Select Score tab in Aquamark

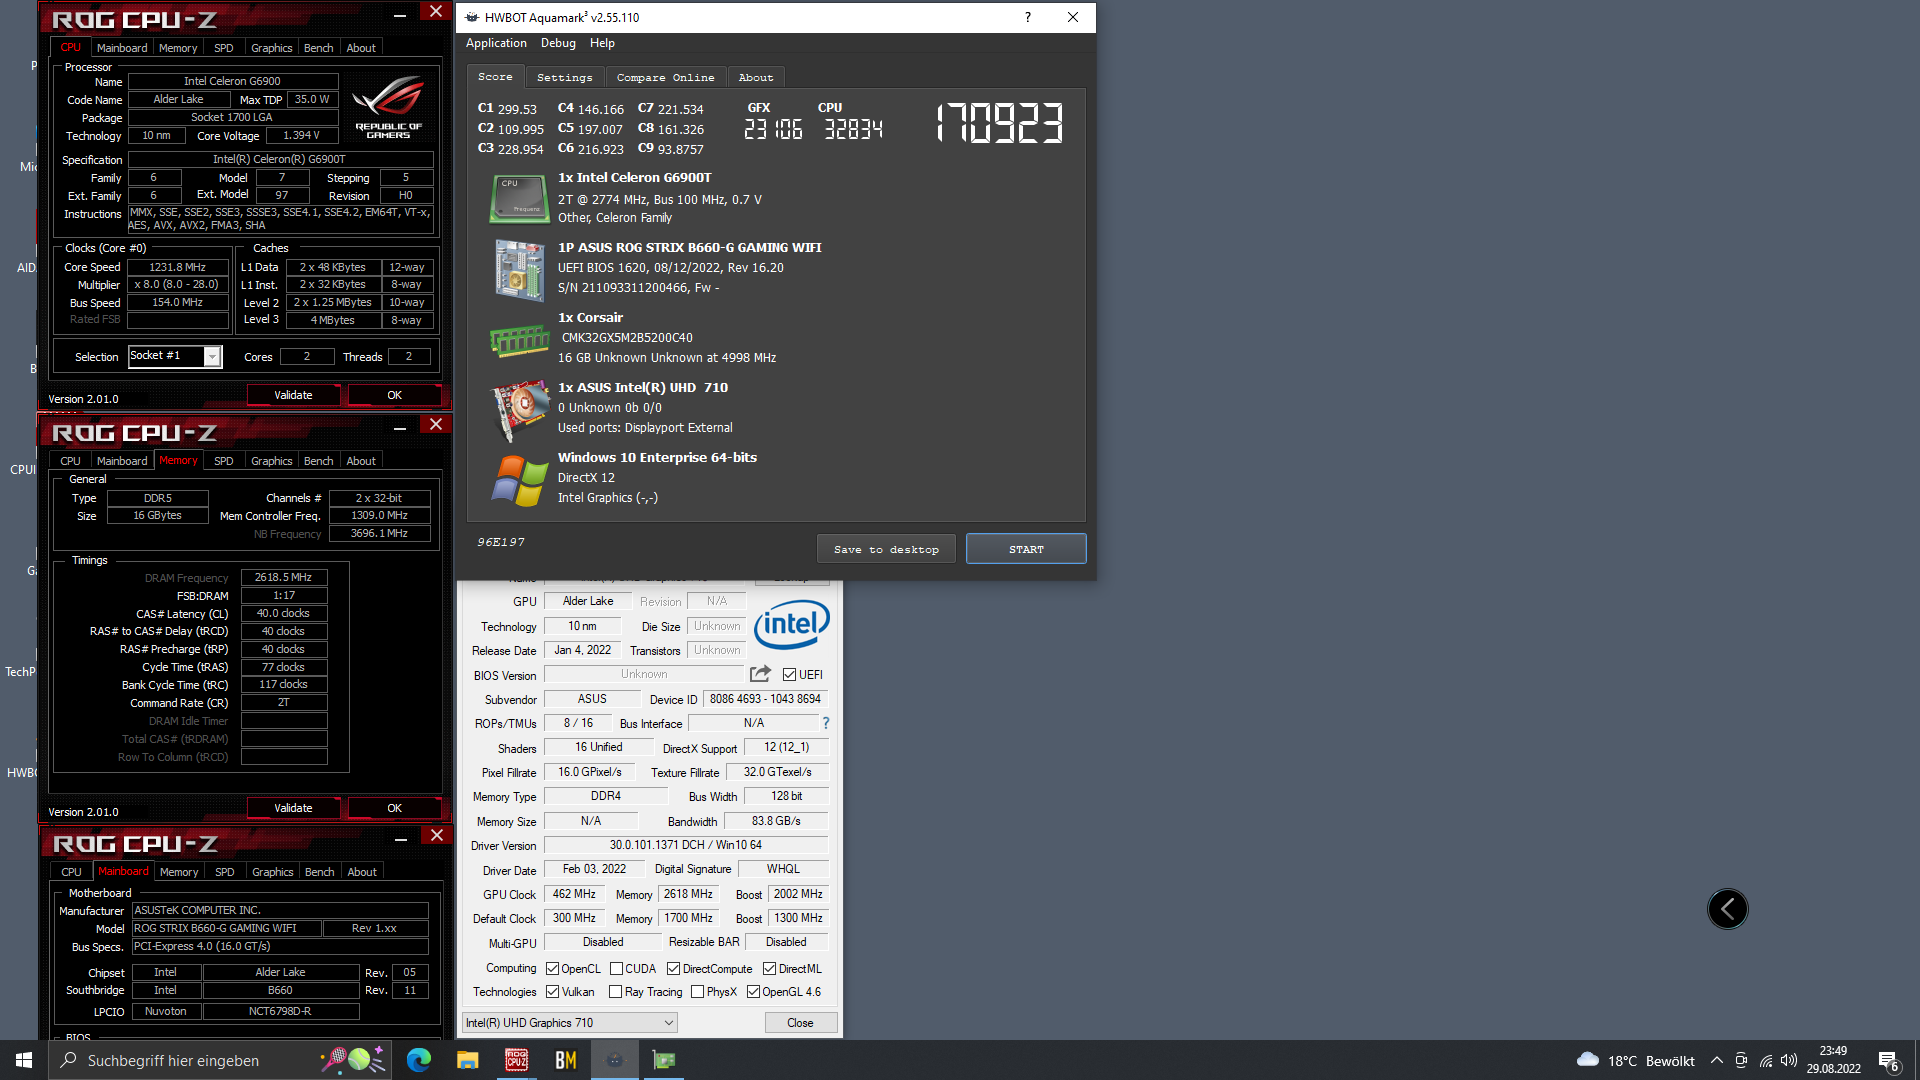[x=495, y=76]
